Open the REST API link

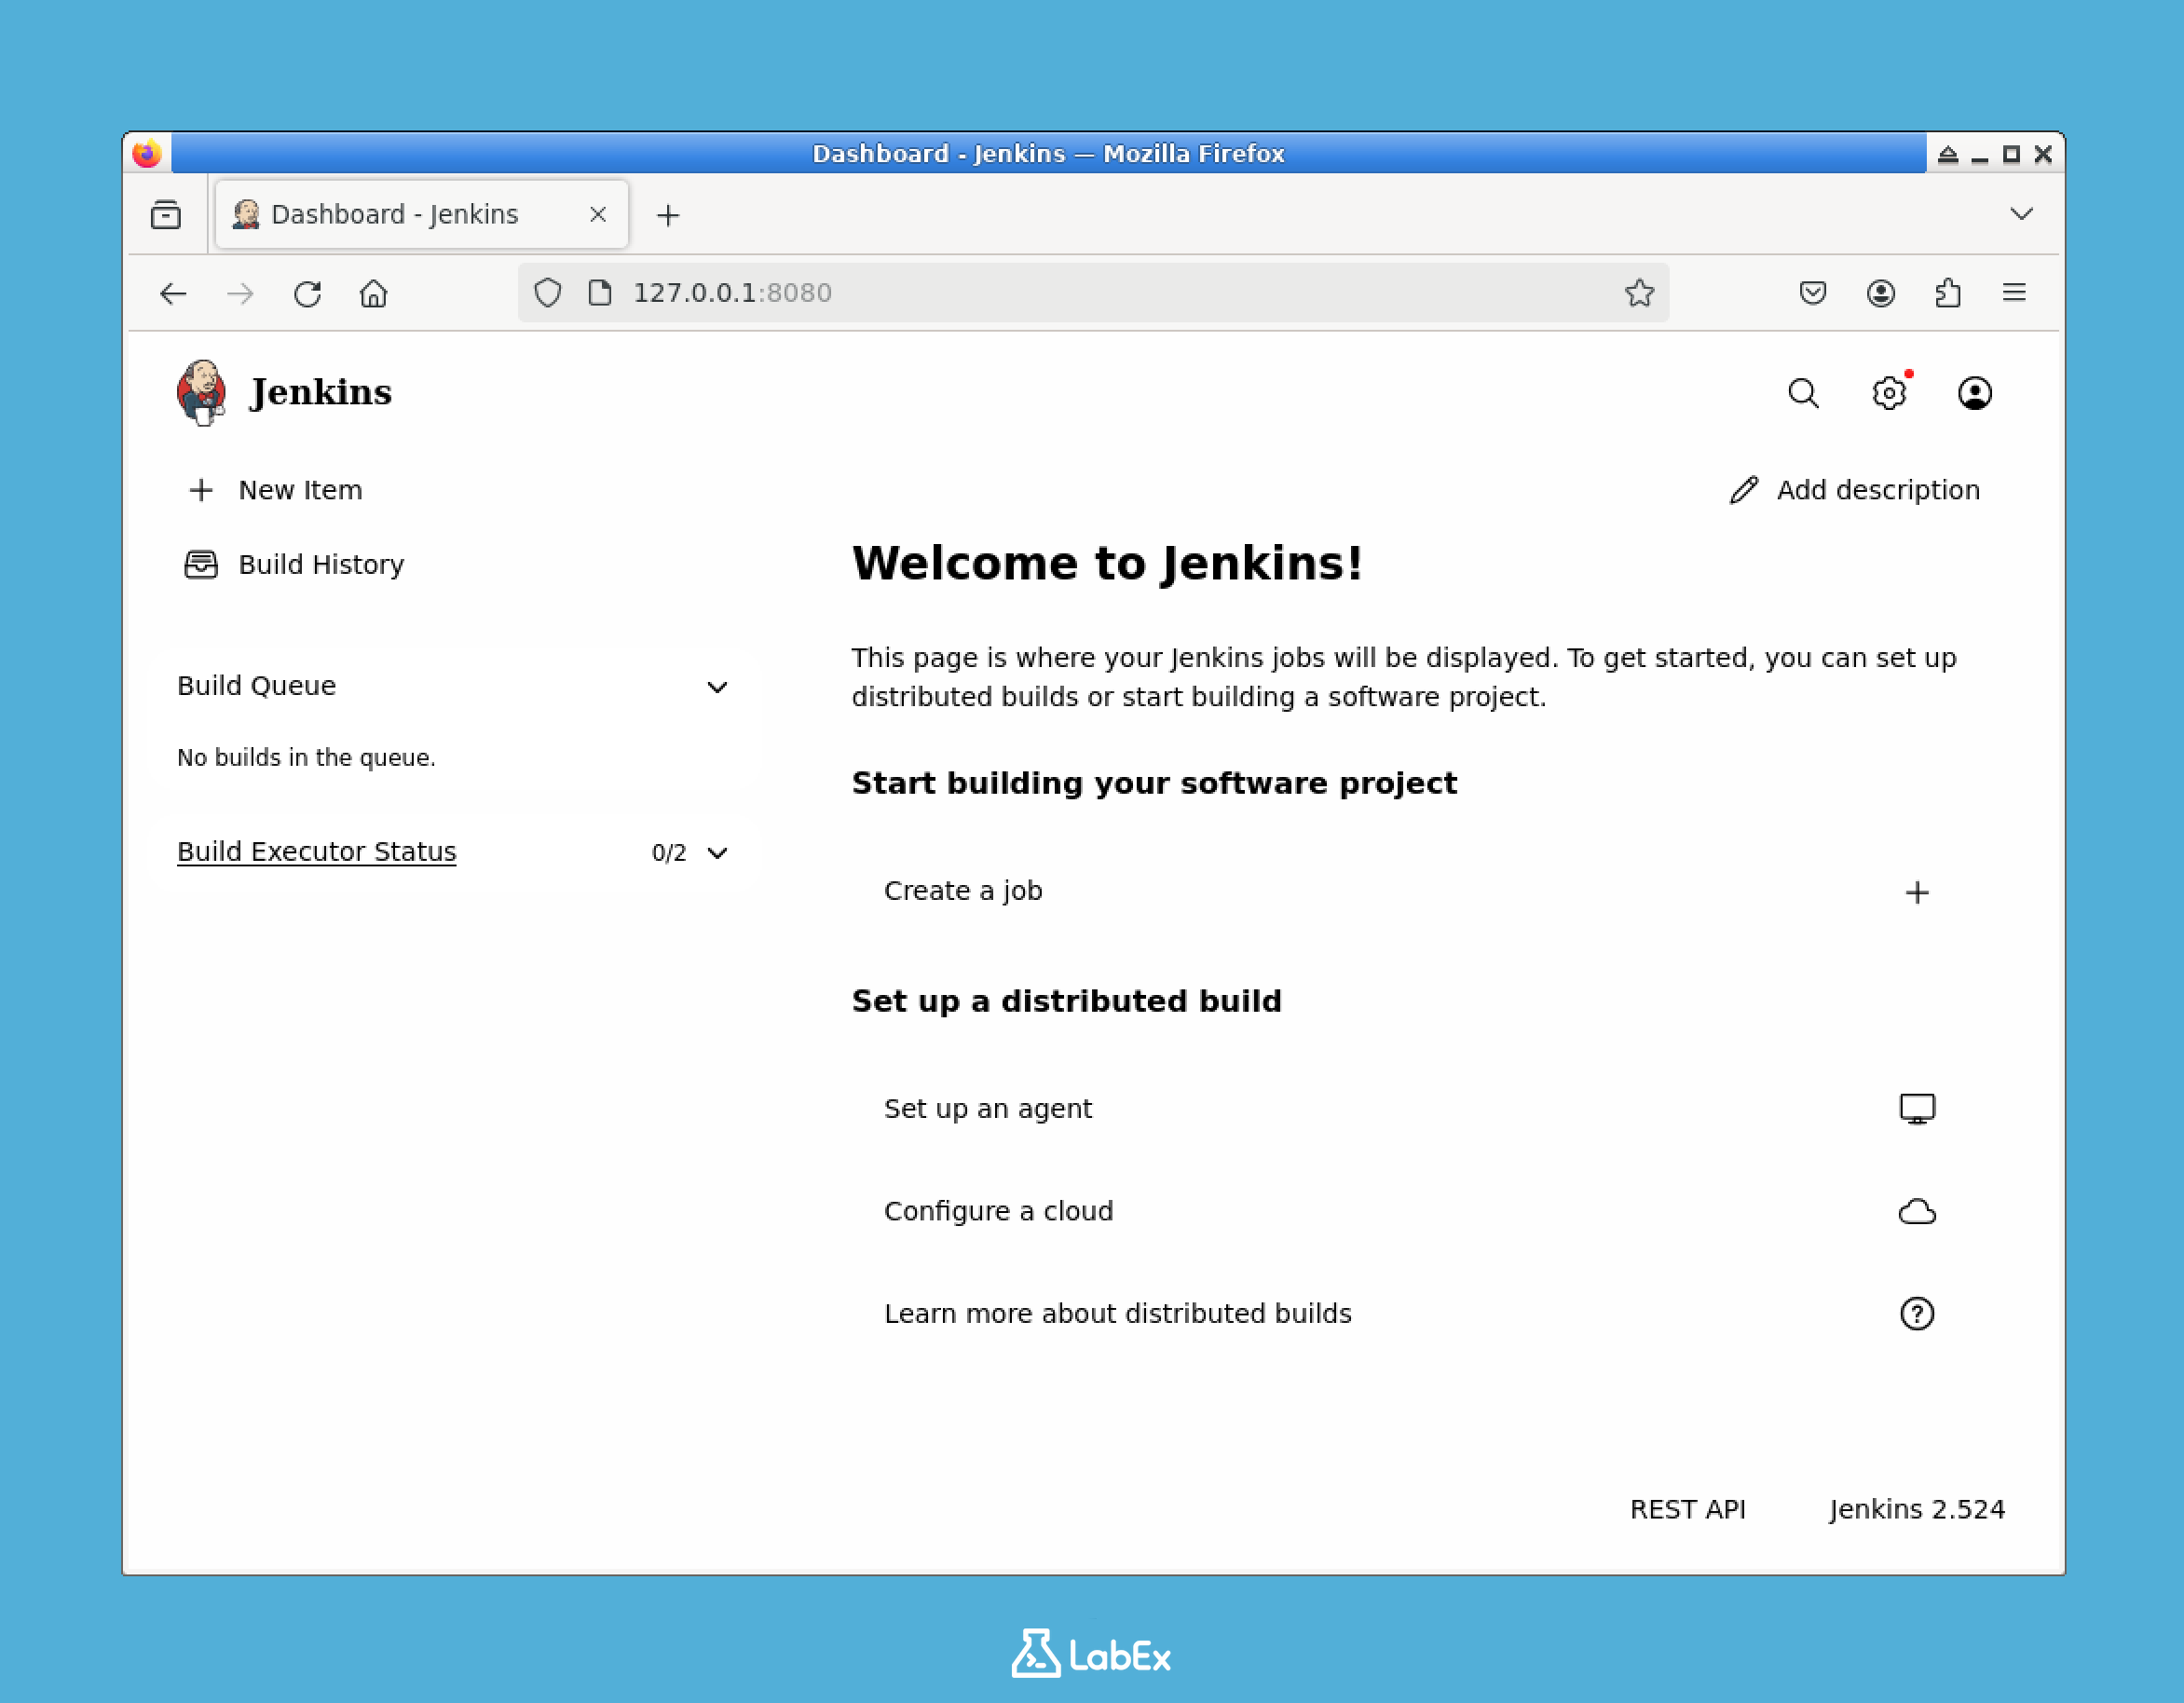(x=1688, y=1510)
